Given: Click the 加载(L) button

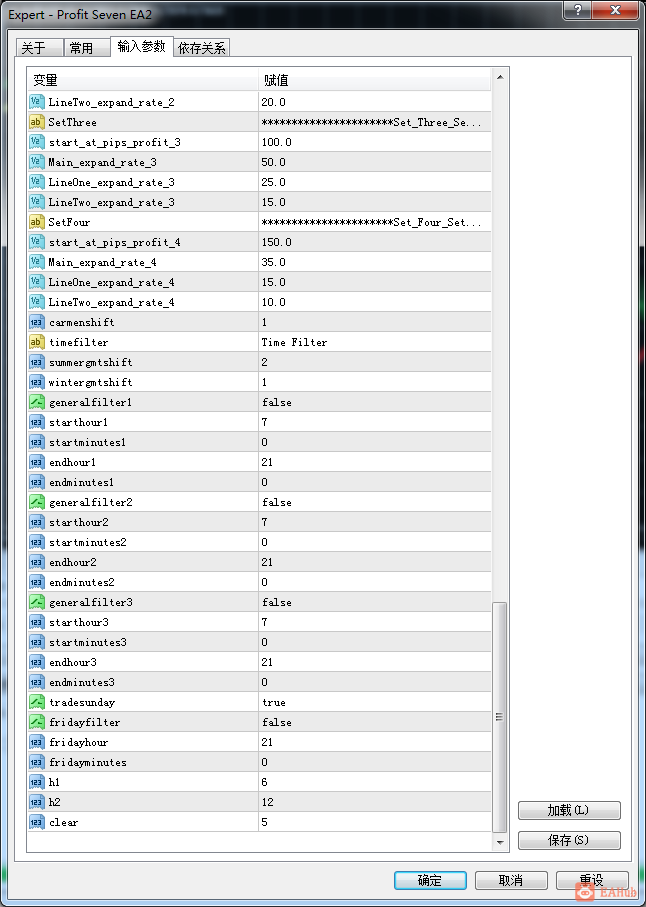Looking at the screenshot, I should click(569, 810).
